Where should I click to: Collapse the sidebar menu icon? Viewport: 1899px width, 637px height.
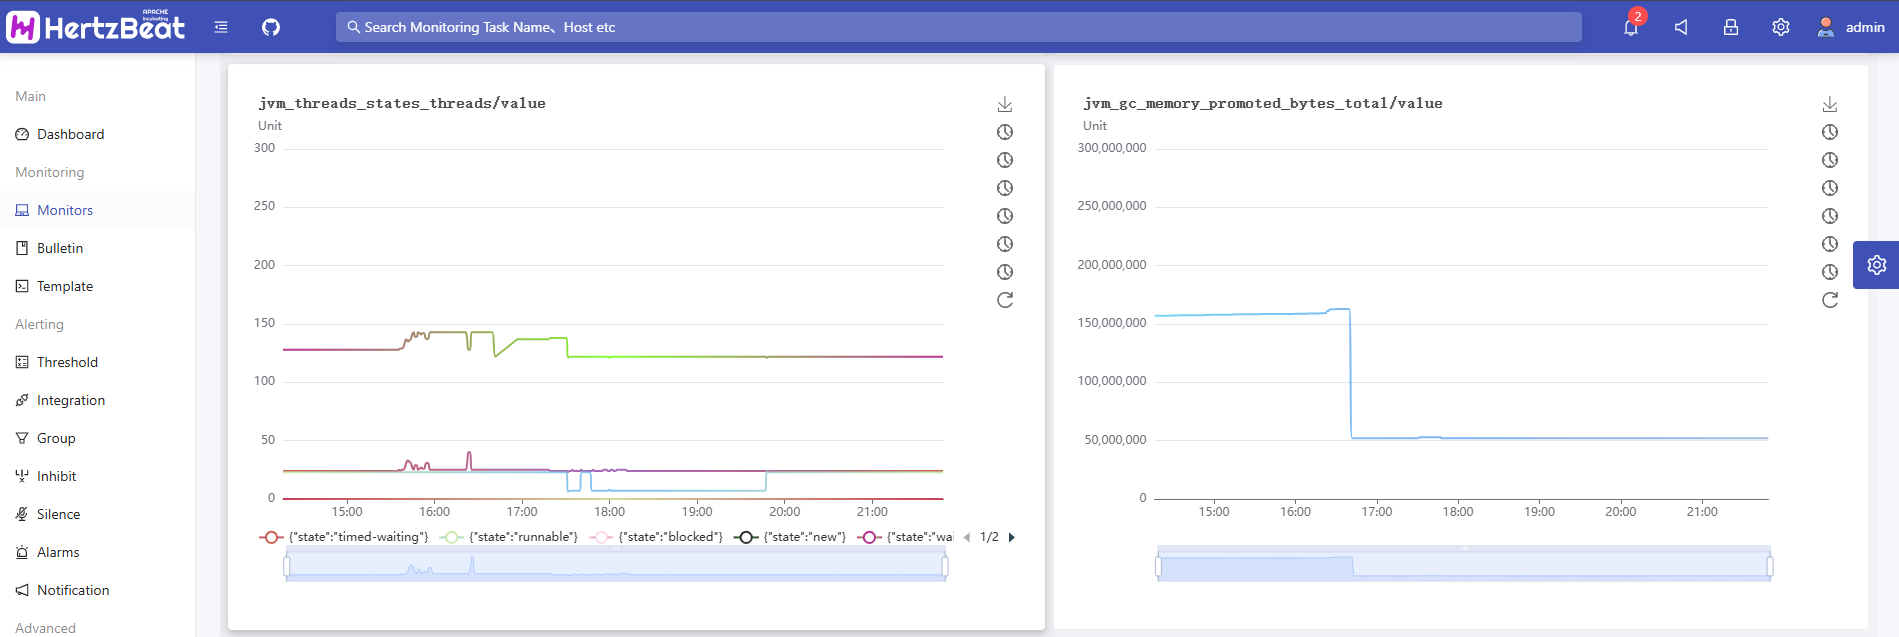221,27
